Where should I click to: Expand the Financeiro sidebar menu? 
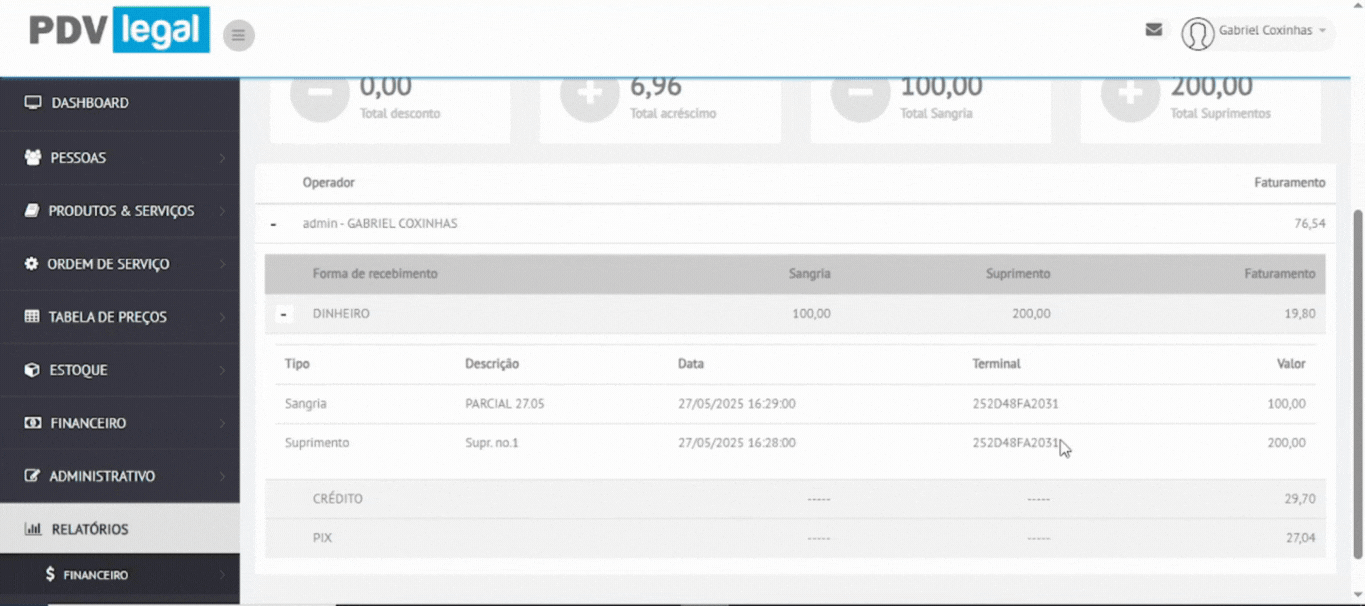tap(88, 423)
